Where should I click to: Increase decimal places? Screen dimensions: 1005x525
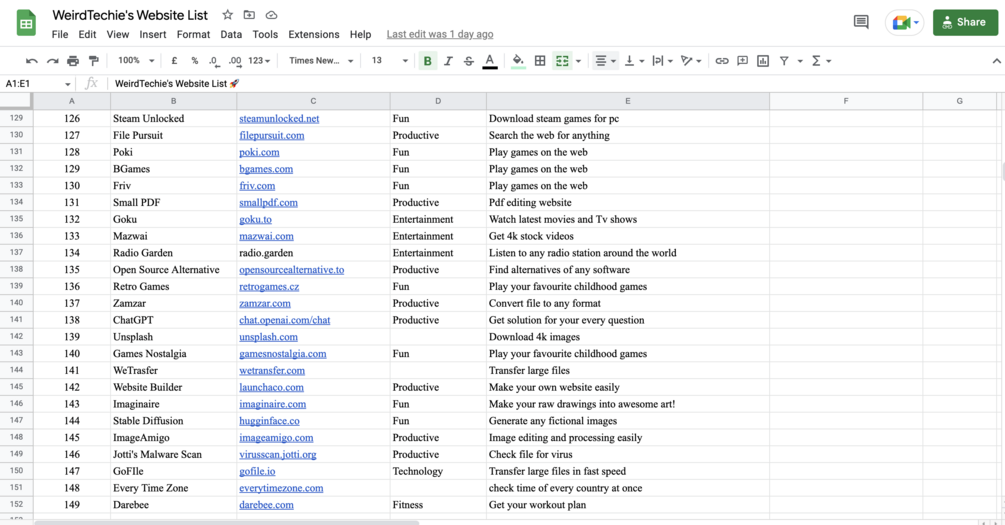pyautogui.click(x=235, y=61)
